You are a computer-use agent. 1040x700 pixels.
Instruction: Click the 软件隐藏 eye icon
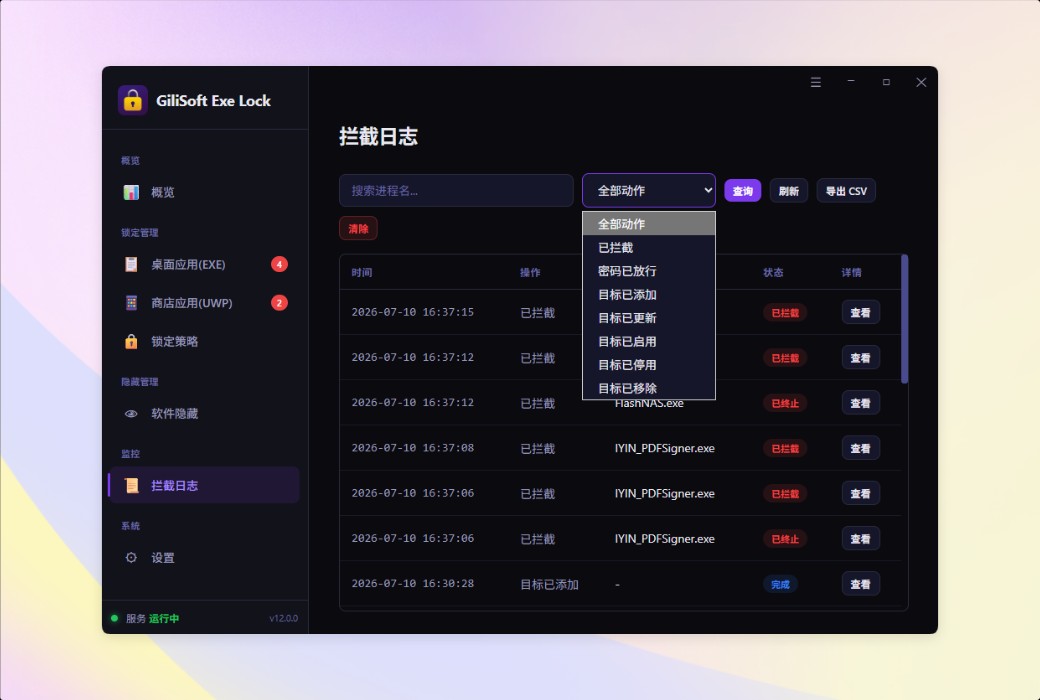(x=131, y=413)
